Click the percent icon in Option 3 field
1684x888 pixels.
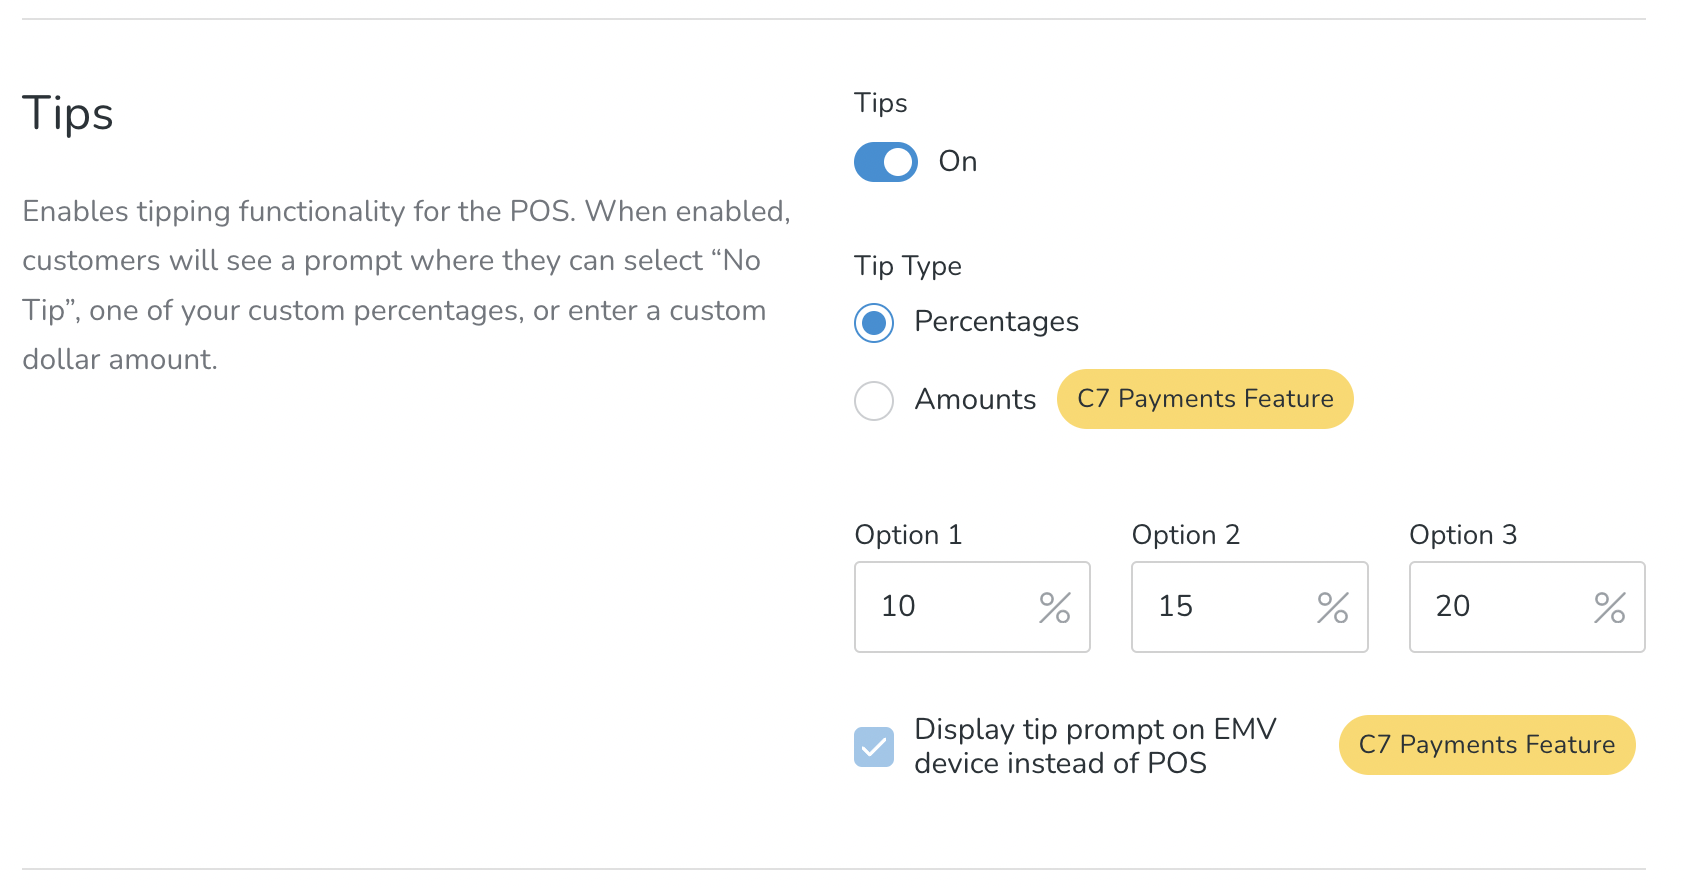(x=1610, y=607)
